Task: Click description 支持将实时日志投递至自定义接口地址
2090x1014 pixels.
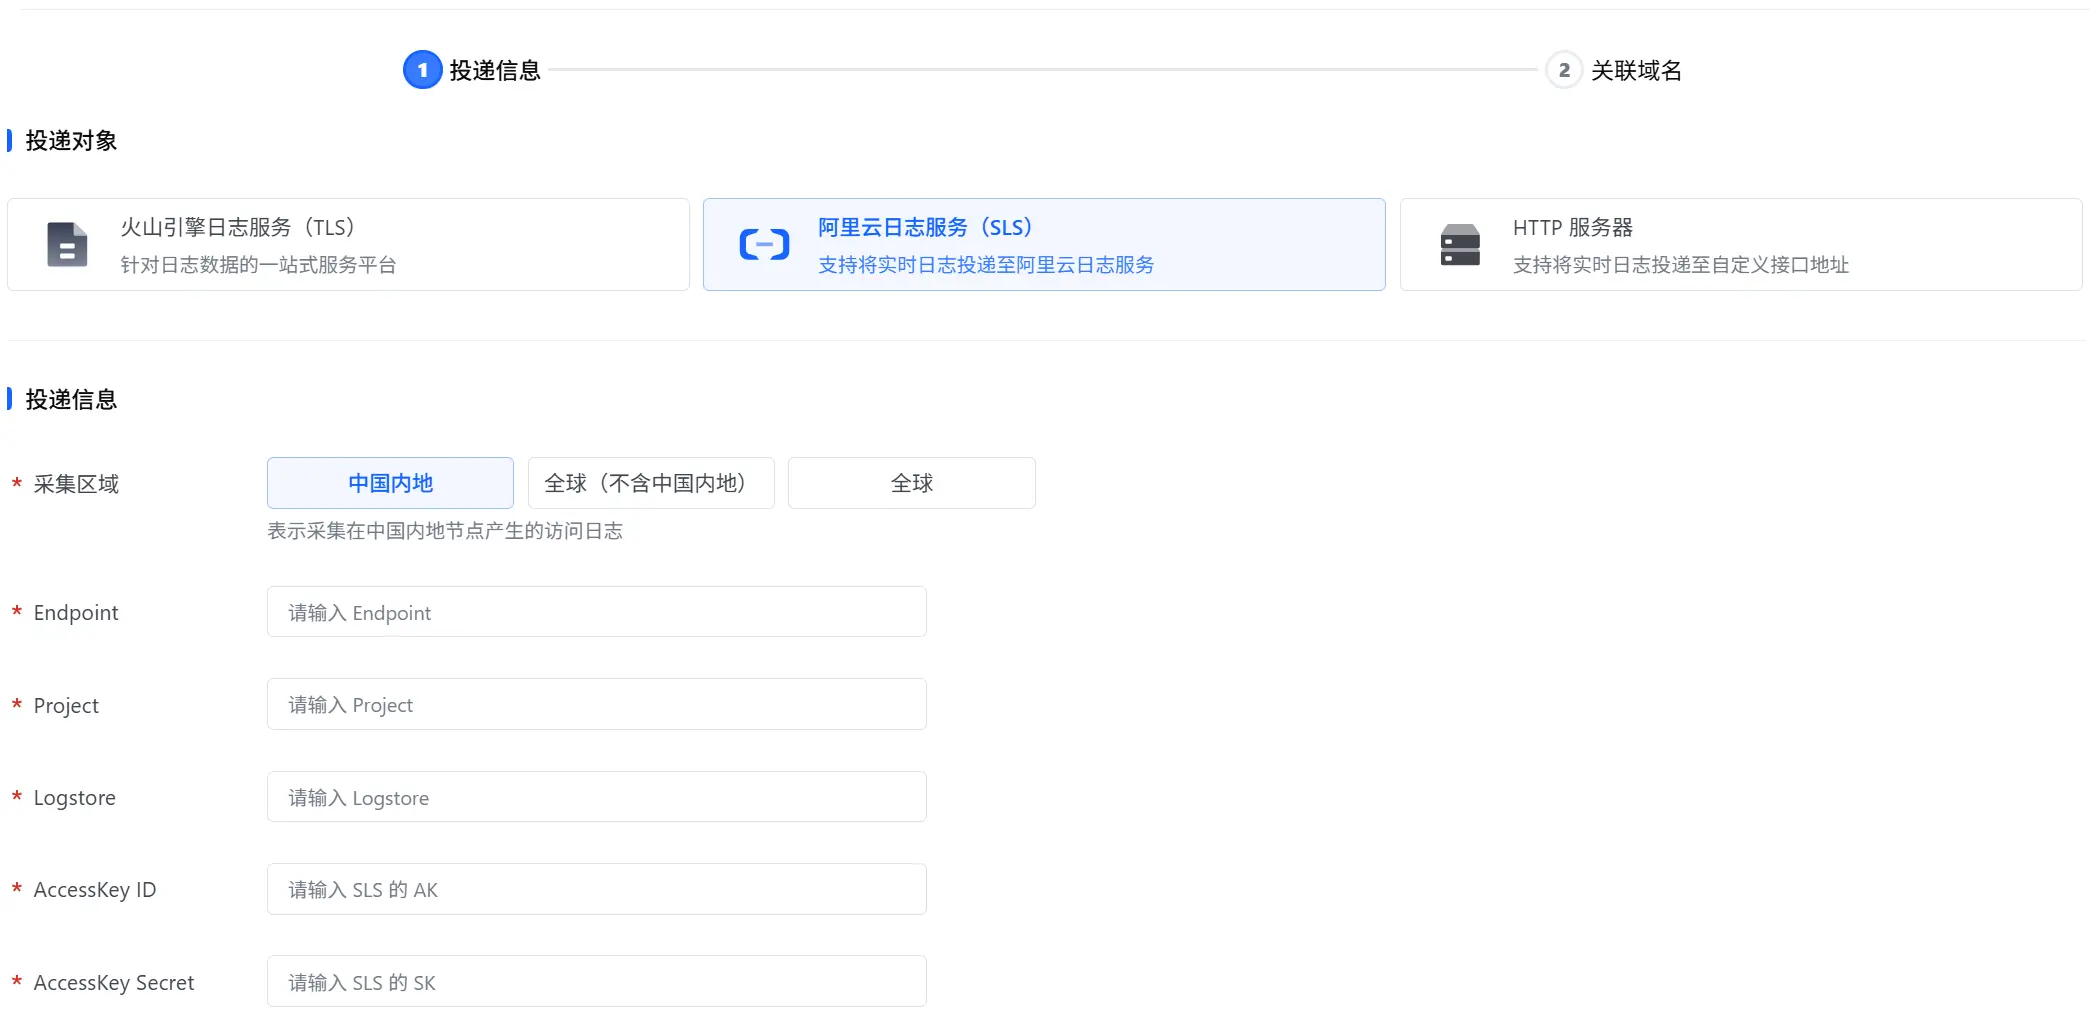Action: point(1681,265)
